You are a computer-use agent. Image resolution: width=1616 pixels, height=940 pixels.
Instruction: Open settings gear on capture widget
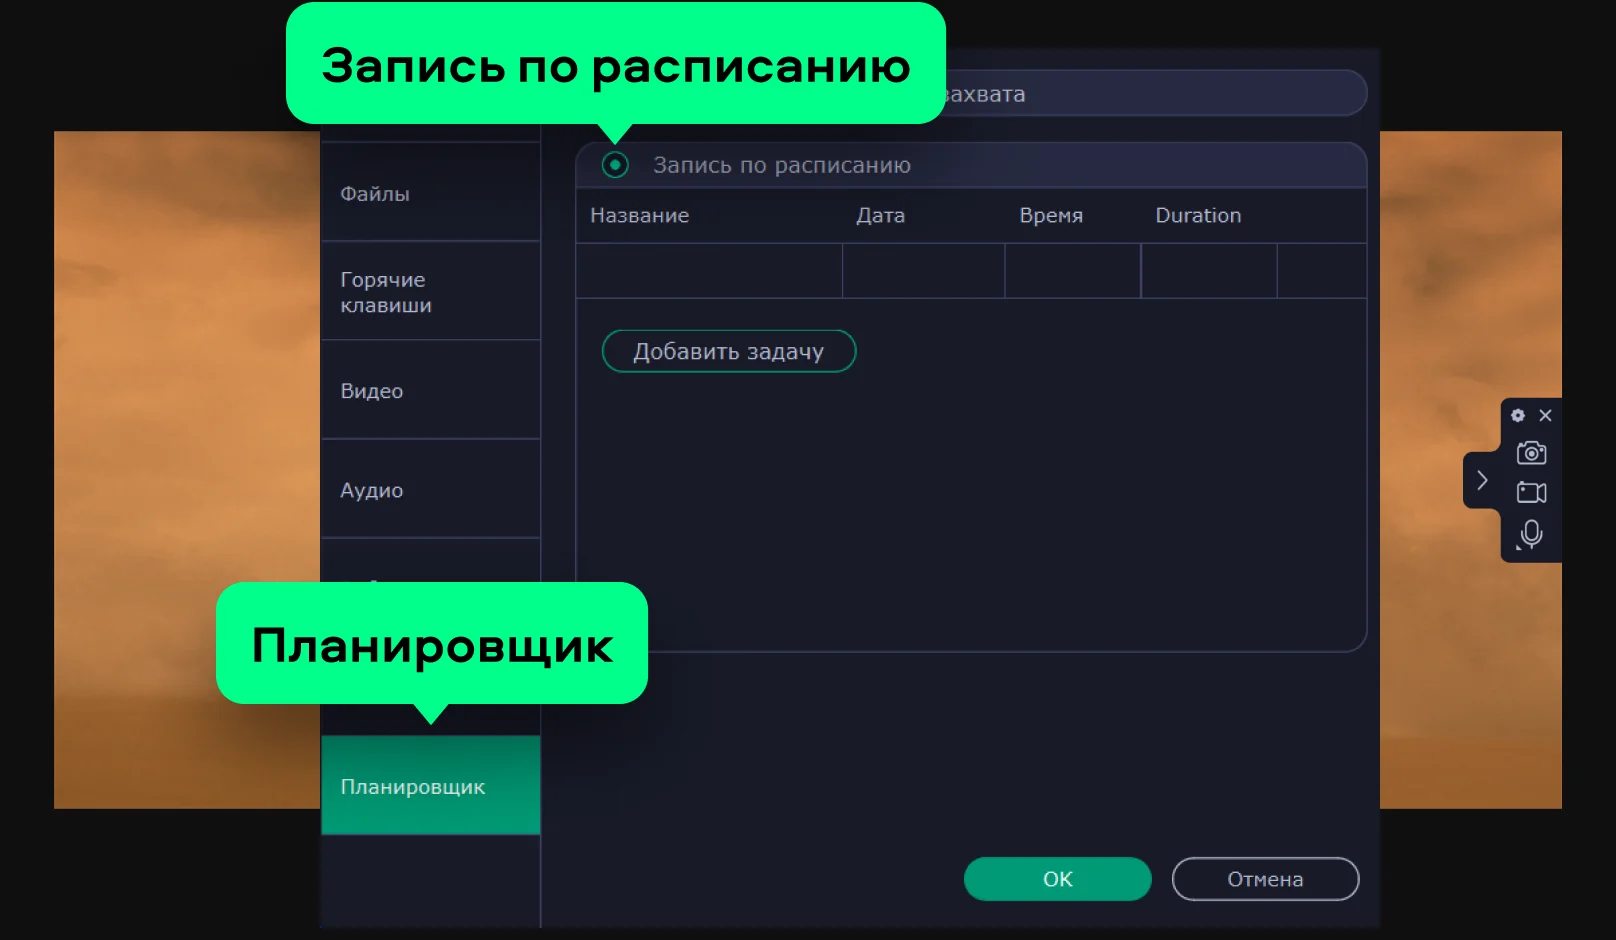point(1518,415)
